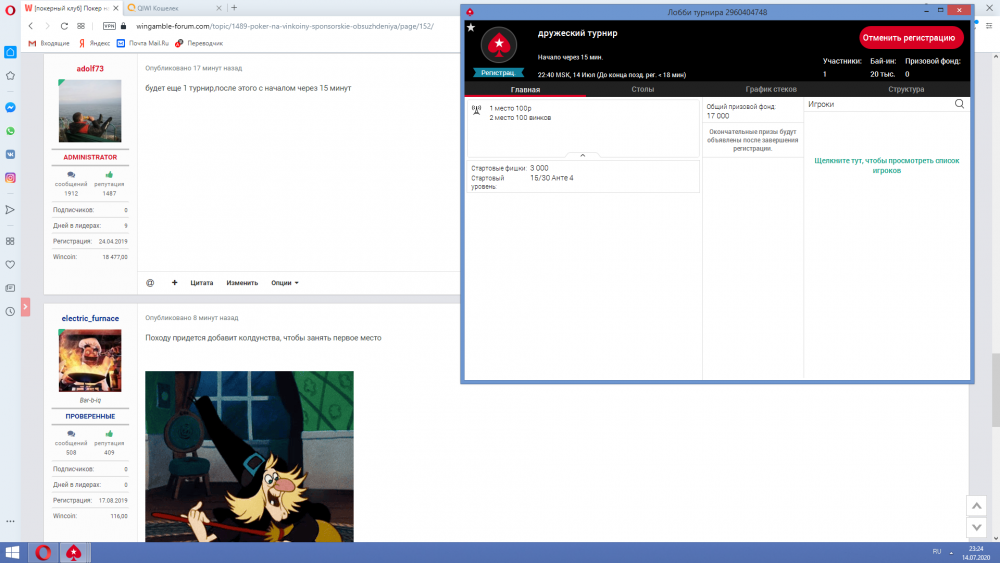Show hidden tray icons arrow
Viewport: 1000px width, 563px height.
[x=951, y=552]
